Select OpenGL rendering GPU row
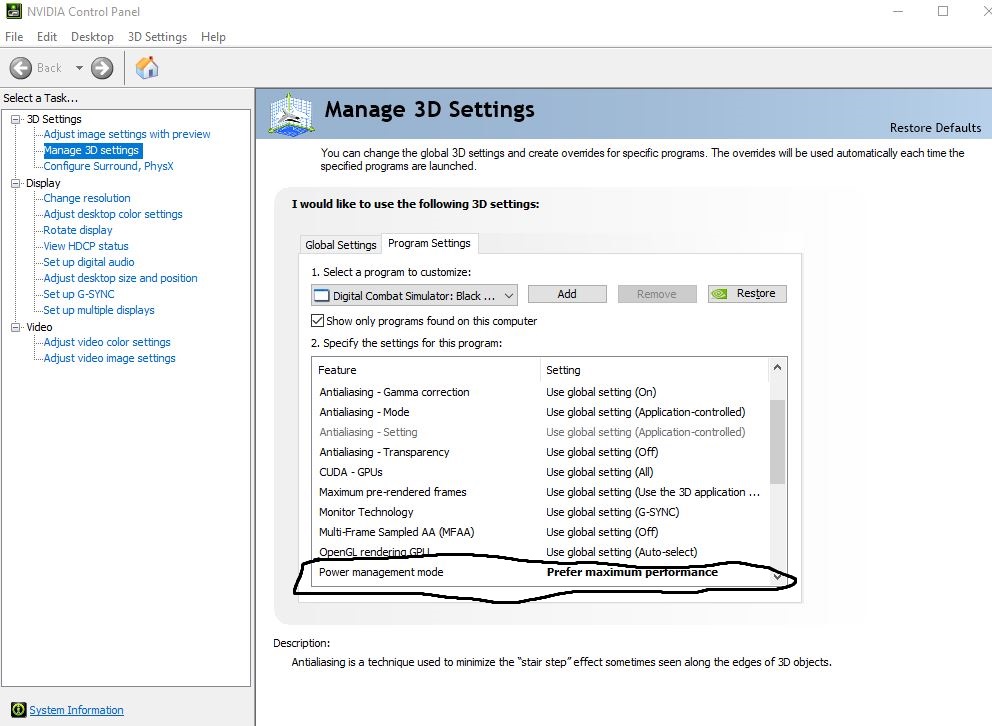Viewport: 992px width, 726px height. pyautogui.click(x=541, y=552)
